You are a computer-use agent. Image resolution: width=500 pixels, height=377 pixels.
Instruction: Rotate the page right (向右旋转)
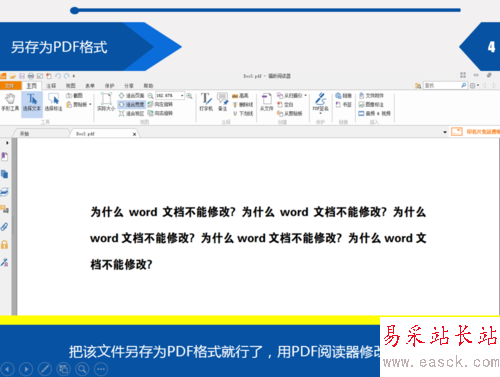pyautogui.click(x=160, y=114)
